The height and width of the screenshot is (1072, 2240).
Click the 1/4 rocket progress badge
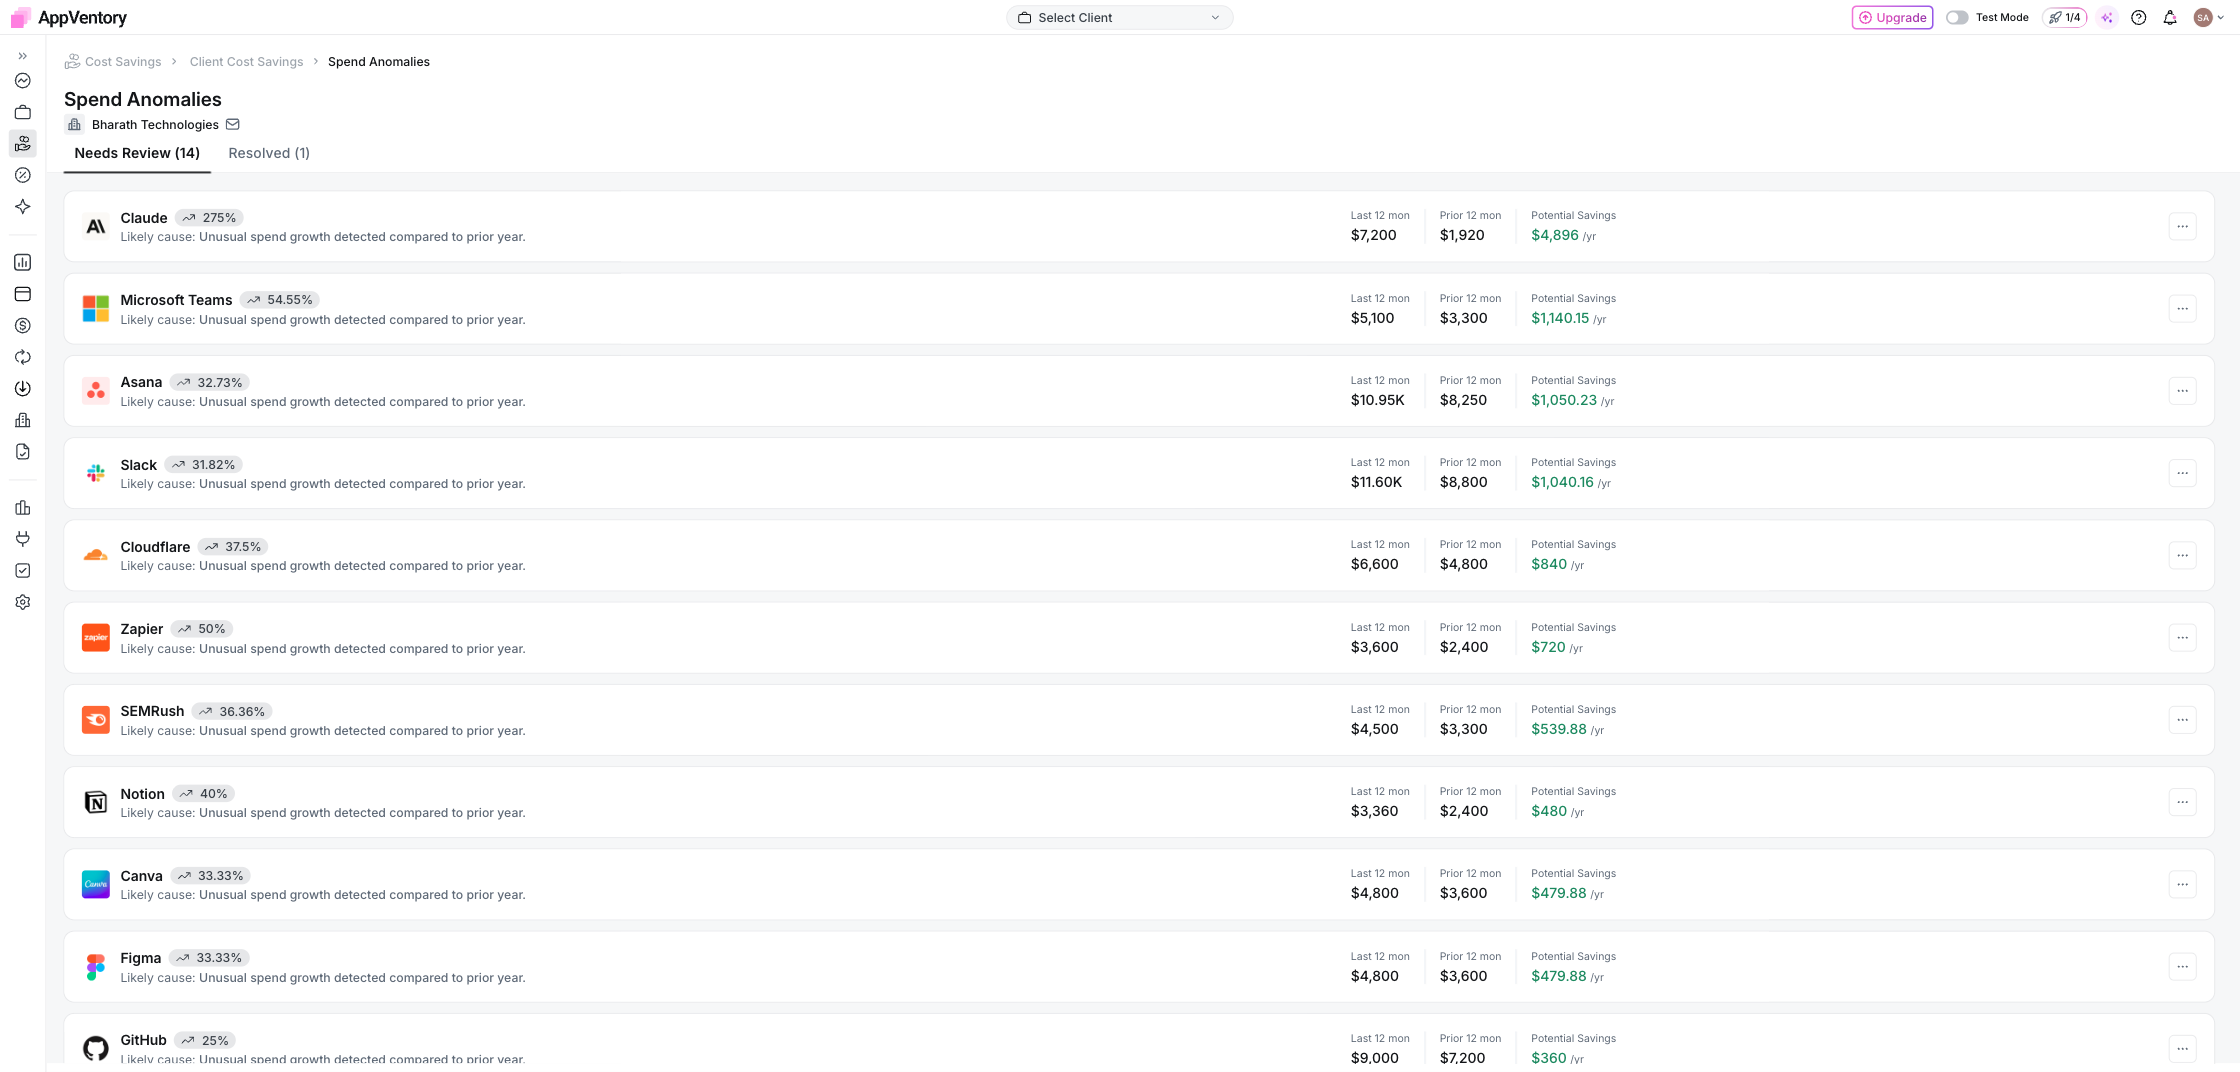[x=2064, y=18]
